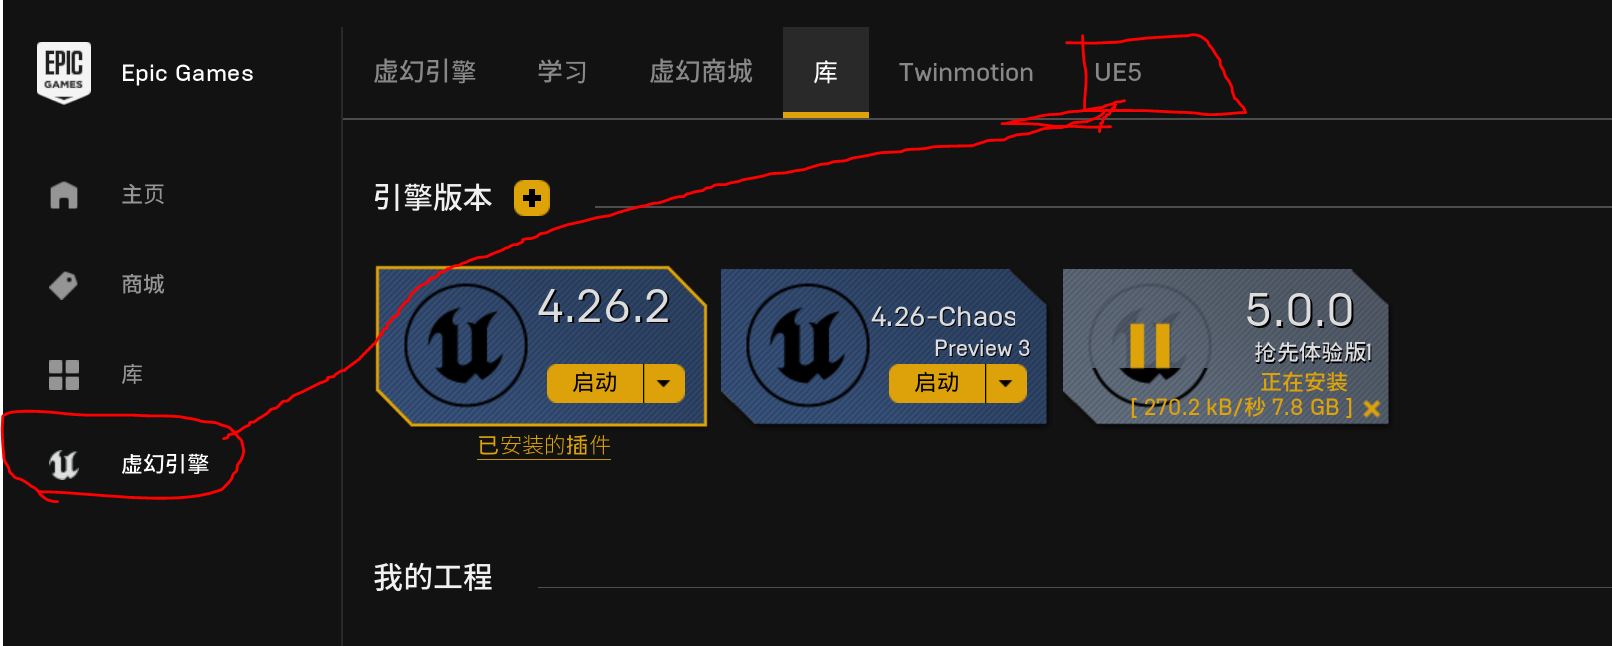Pause the 5.0.0 installation

pyautogui.click(x=1149, y=345)
